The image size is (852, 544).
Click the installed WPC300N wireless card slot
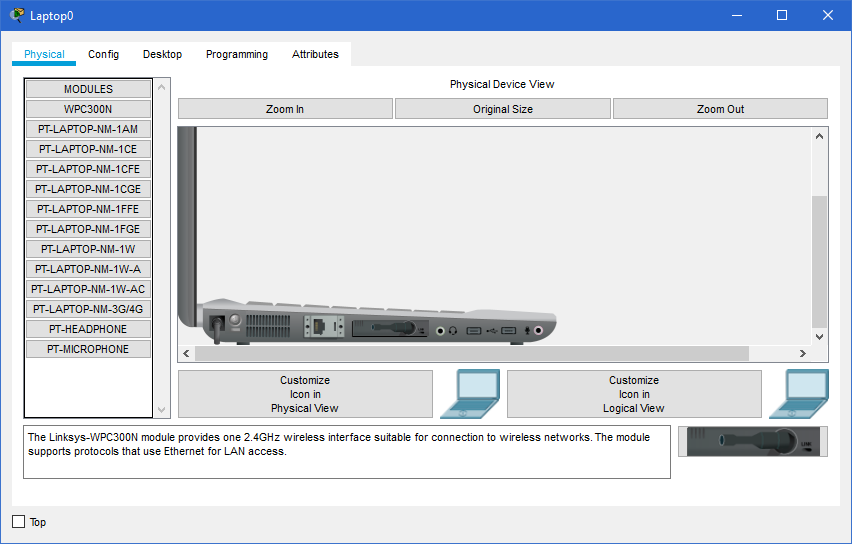[x=390, y=328]
